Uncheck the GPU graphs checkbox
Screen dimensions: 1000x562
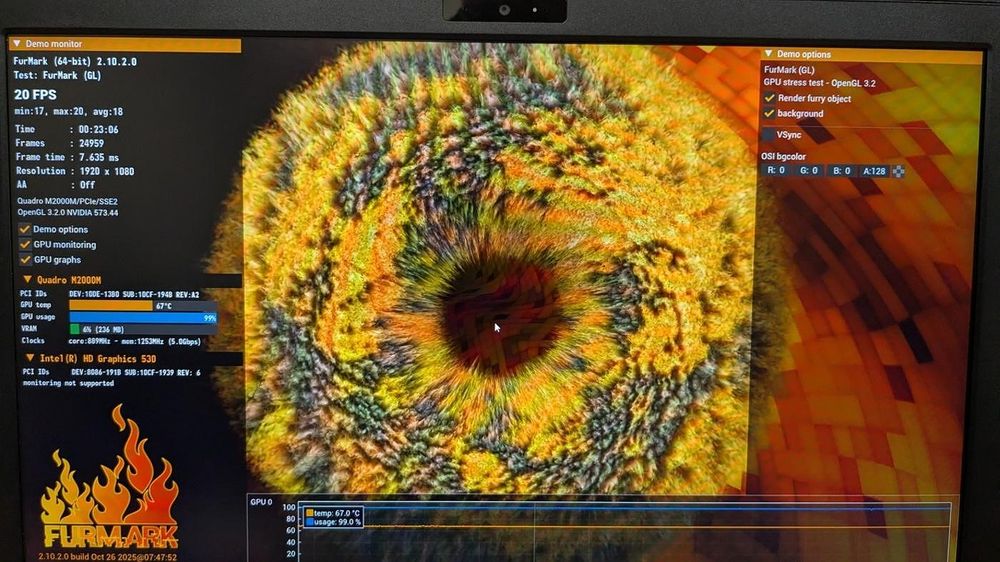(x=25, y=260)
